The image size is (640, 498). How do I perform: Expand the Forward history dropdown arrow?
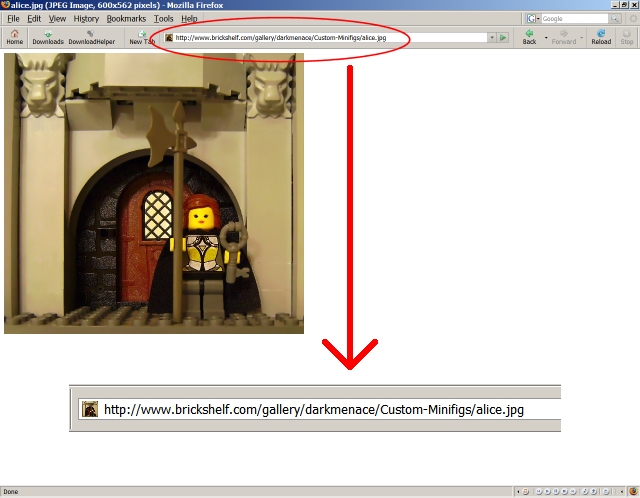(x=582, y=38)
